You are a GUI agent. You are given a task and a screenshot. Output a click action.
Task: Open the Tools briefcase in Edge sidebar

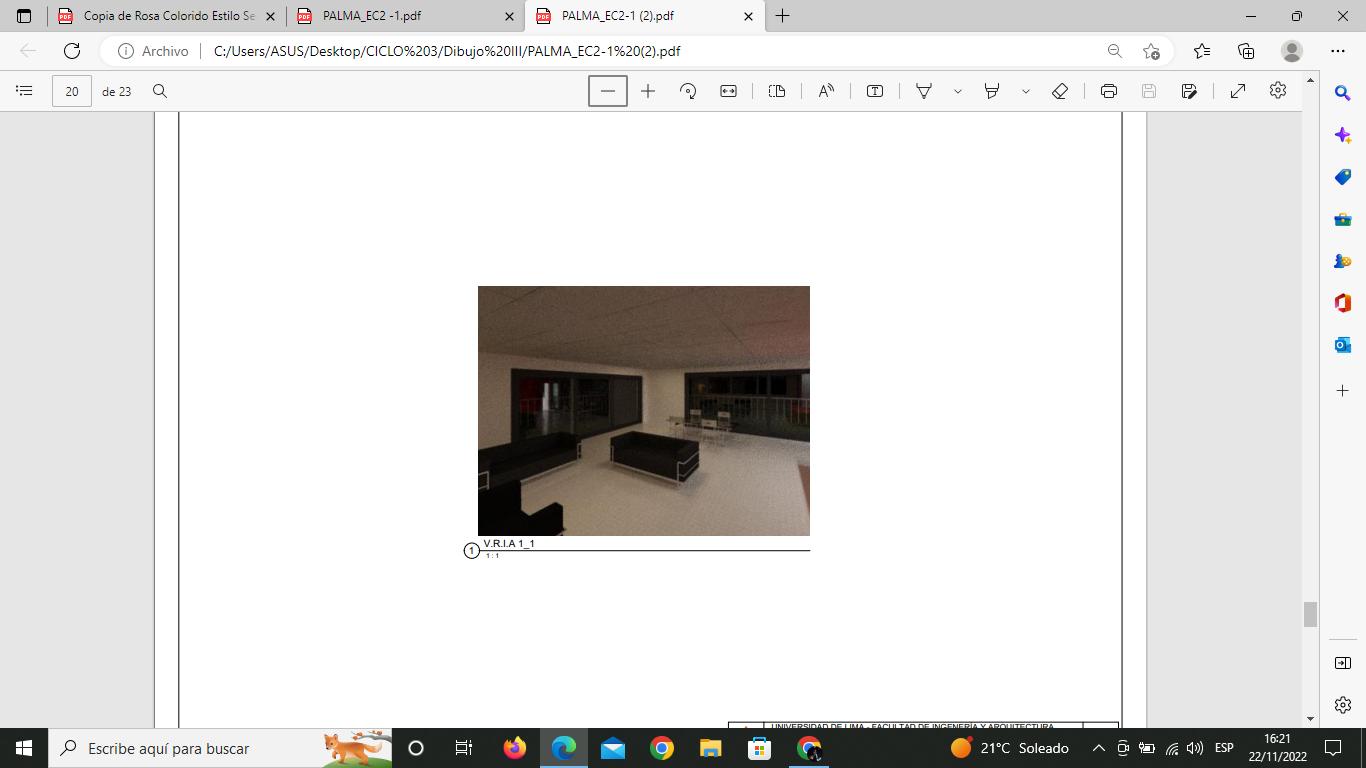[x=1343, y=219]
